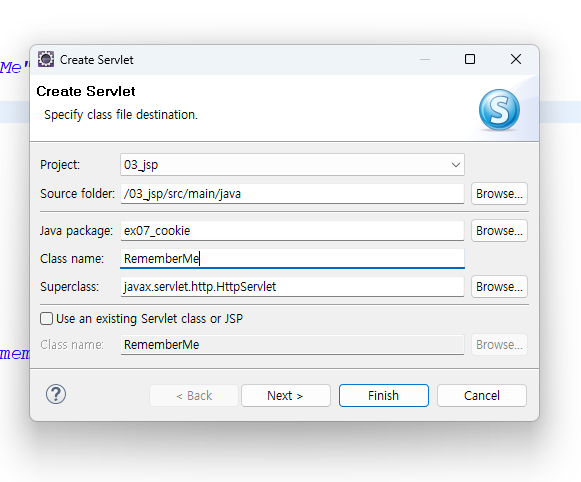Minimize the Create Servlet dialog
The image size is (581, 482).
(425, 59)
